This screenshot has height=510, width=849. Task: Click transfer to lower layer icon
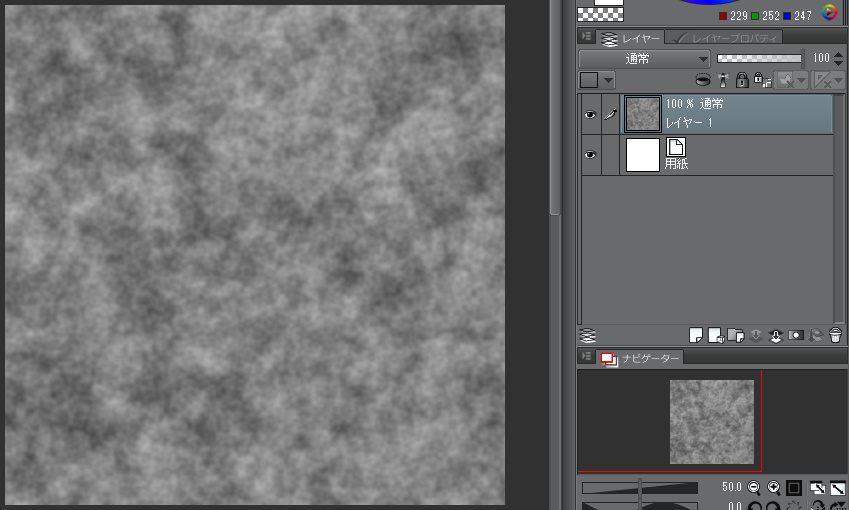(x=756, y=336)
